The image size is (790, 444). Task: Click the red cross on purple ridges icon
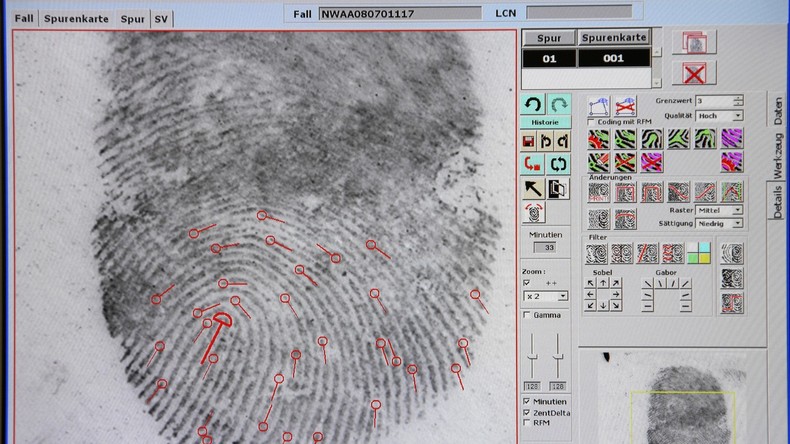(651, 162)
